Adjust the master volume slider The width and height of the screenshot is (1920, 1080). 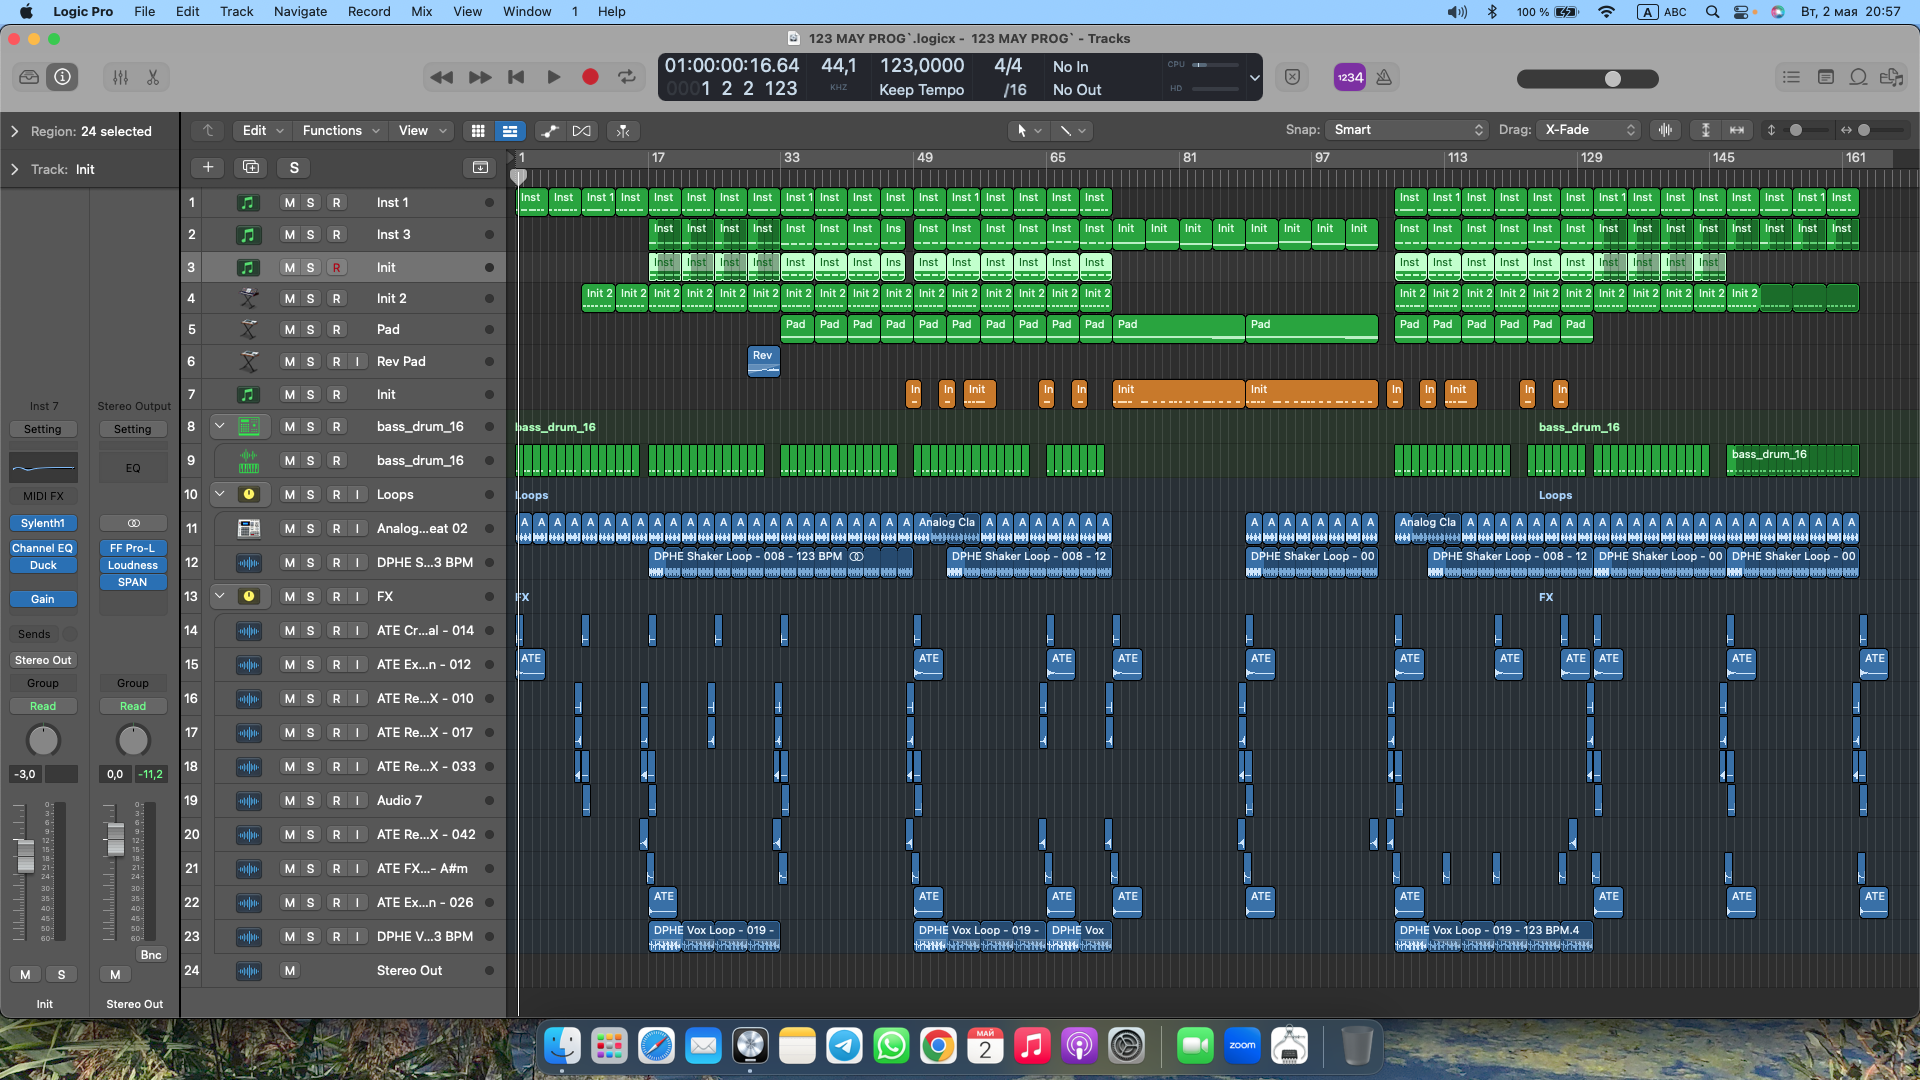[1612, 79]
